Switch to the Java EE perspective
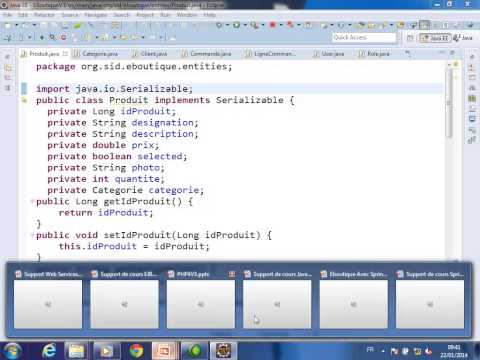The width and height of the screenshot is (480, 360). (x=435, y=38)
